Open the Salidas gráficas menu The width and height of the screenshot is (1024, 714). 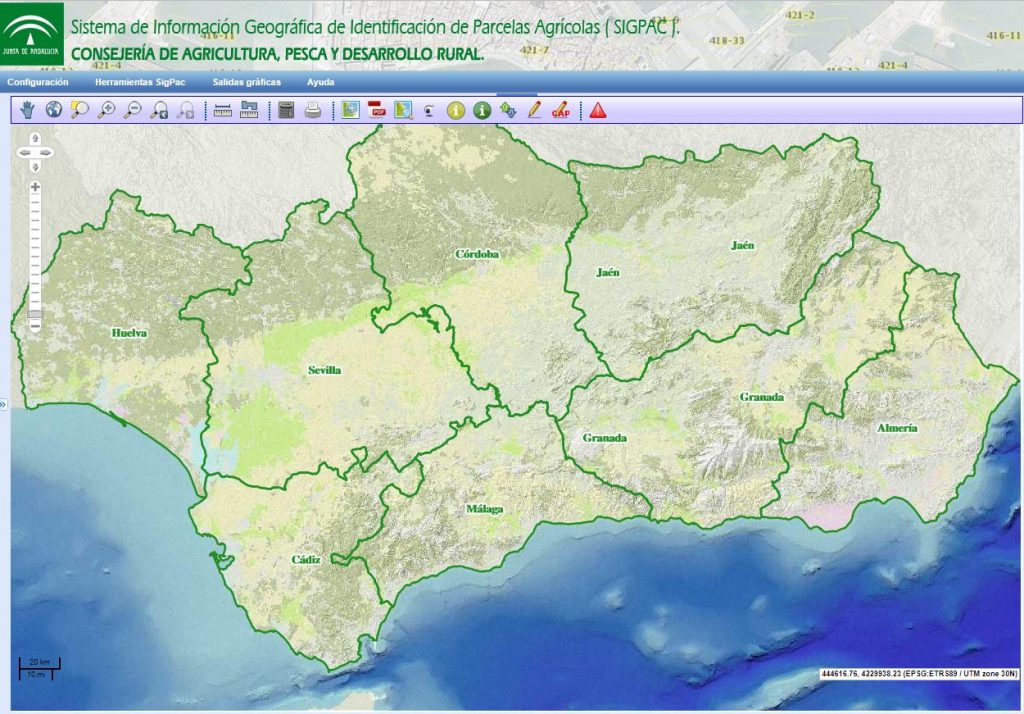click(x=246, y=82)
